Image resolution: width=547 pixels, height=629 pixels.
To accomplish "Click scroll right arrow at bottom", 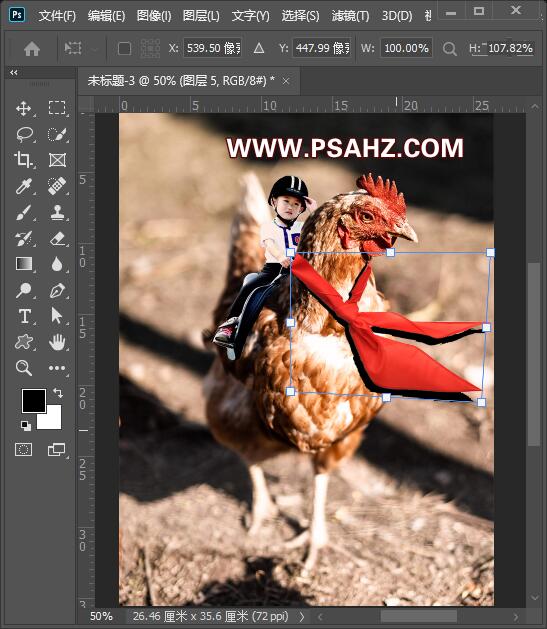I will (516, 617).
